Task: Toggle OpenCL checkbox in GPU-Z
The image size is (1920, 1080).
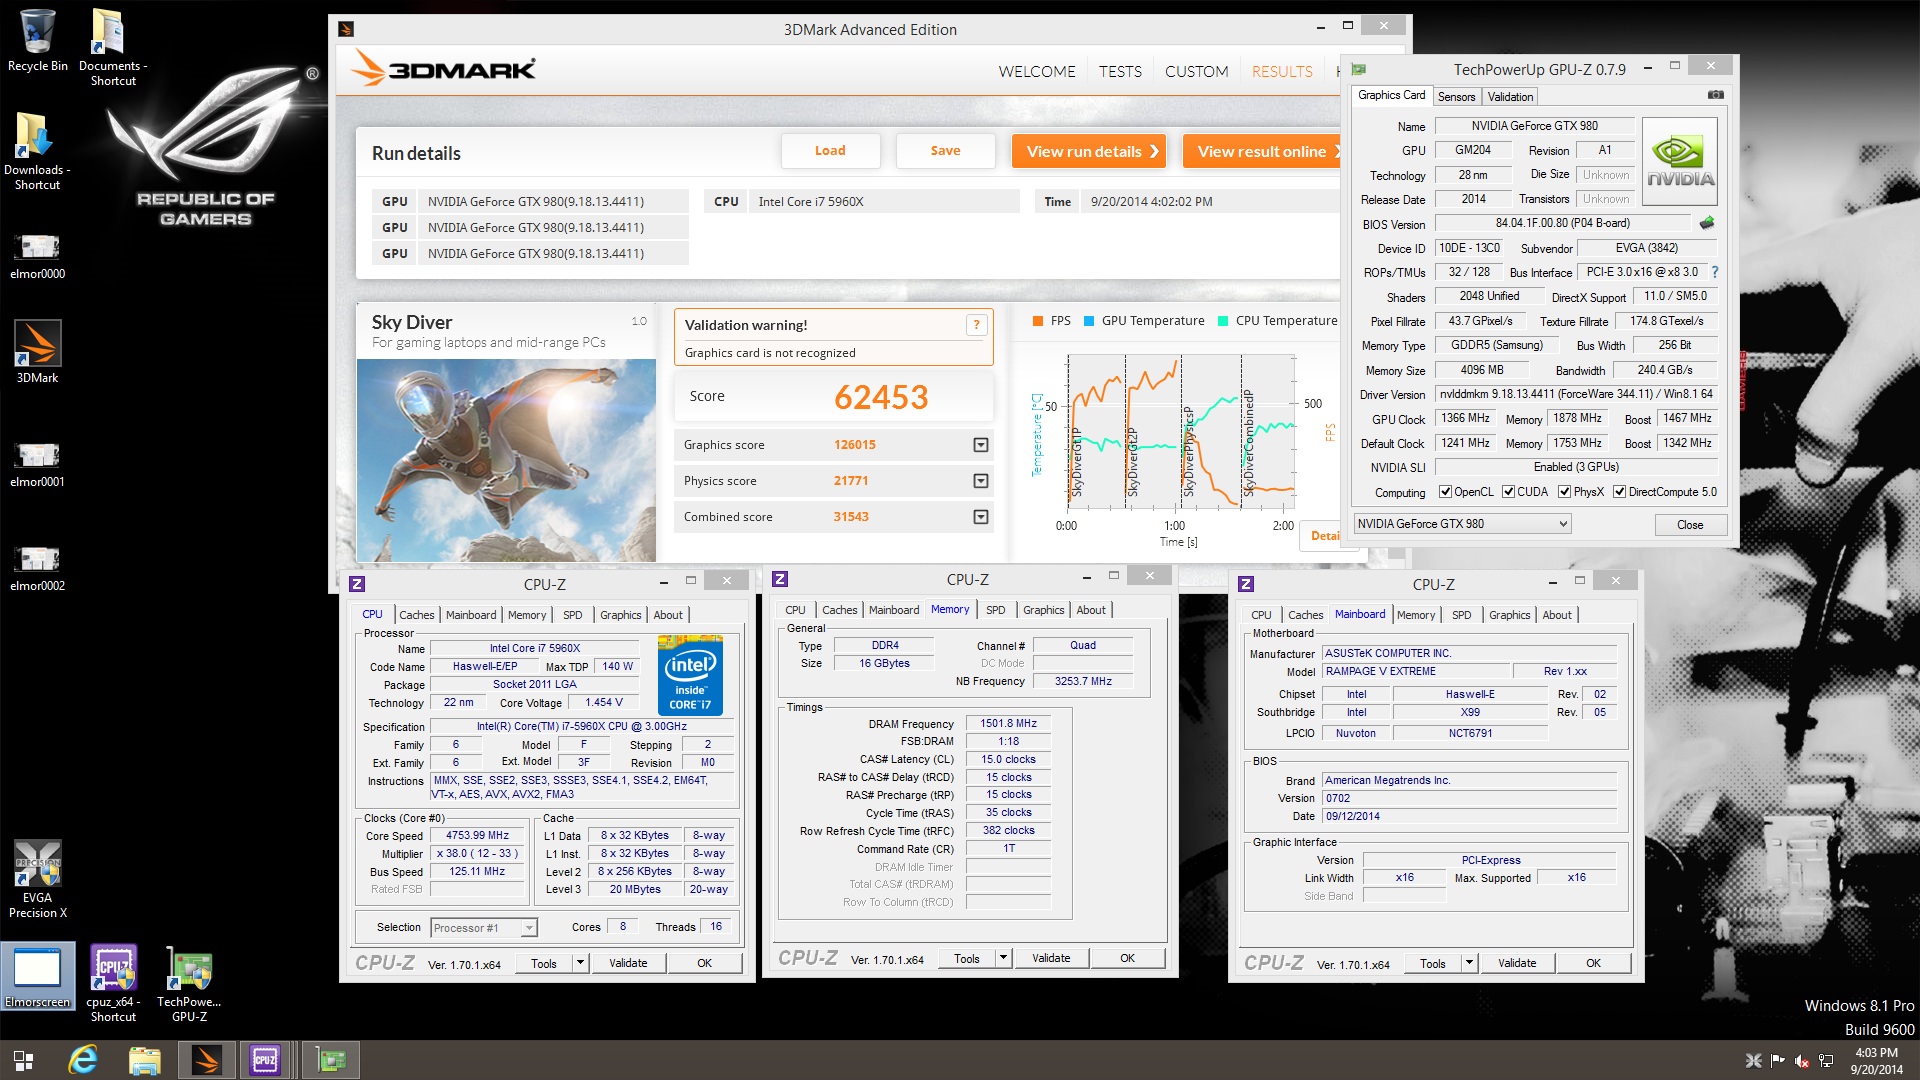Action: 1445,492
